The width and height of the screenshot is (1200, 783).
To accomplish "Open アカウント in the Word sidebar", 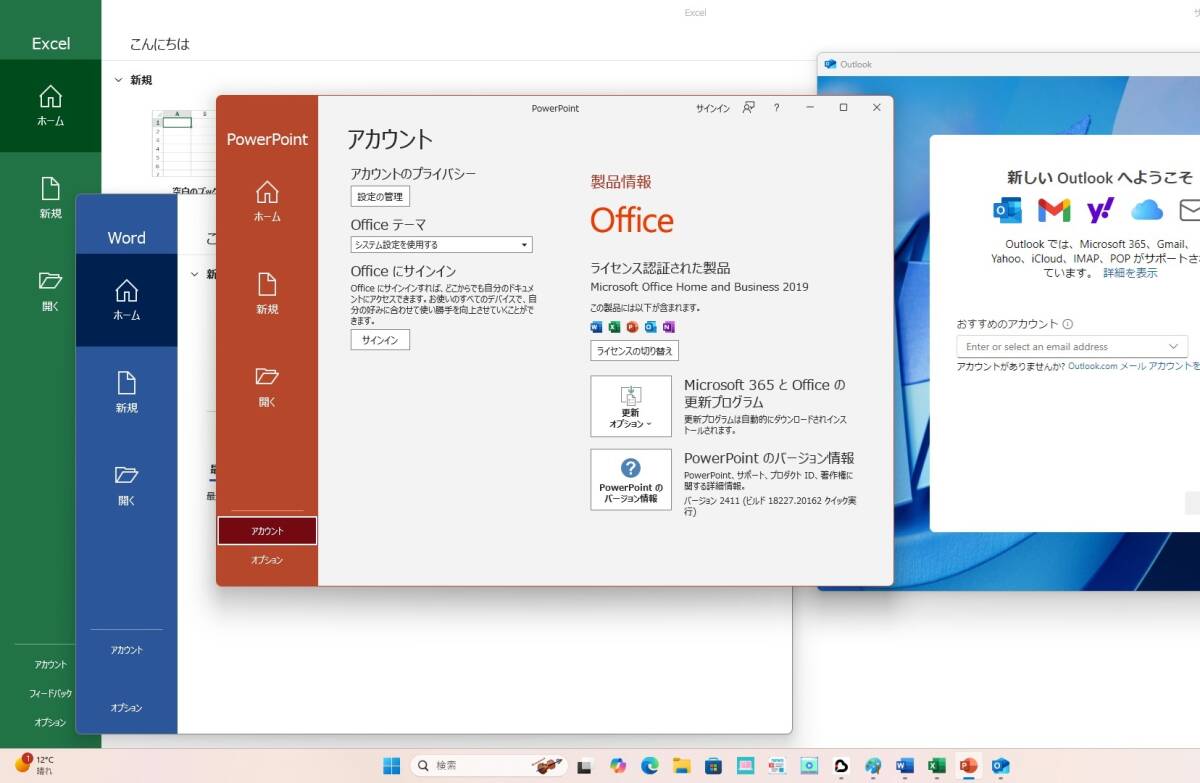I will (x=126, y=650).
